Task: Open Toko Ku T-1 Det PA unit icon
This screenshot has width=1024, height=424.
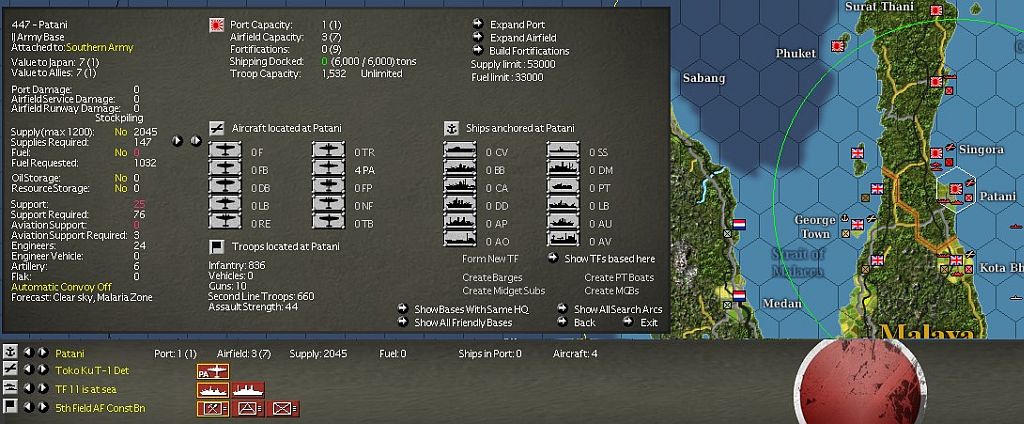Action: pos(213,371)
